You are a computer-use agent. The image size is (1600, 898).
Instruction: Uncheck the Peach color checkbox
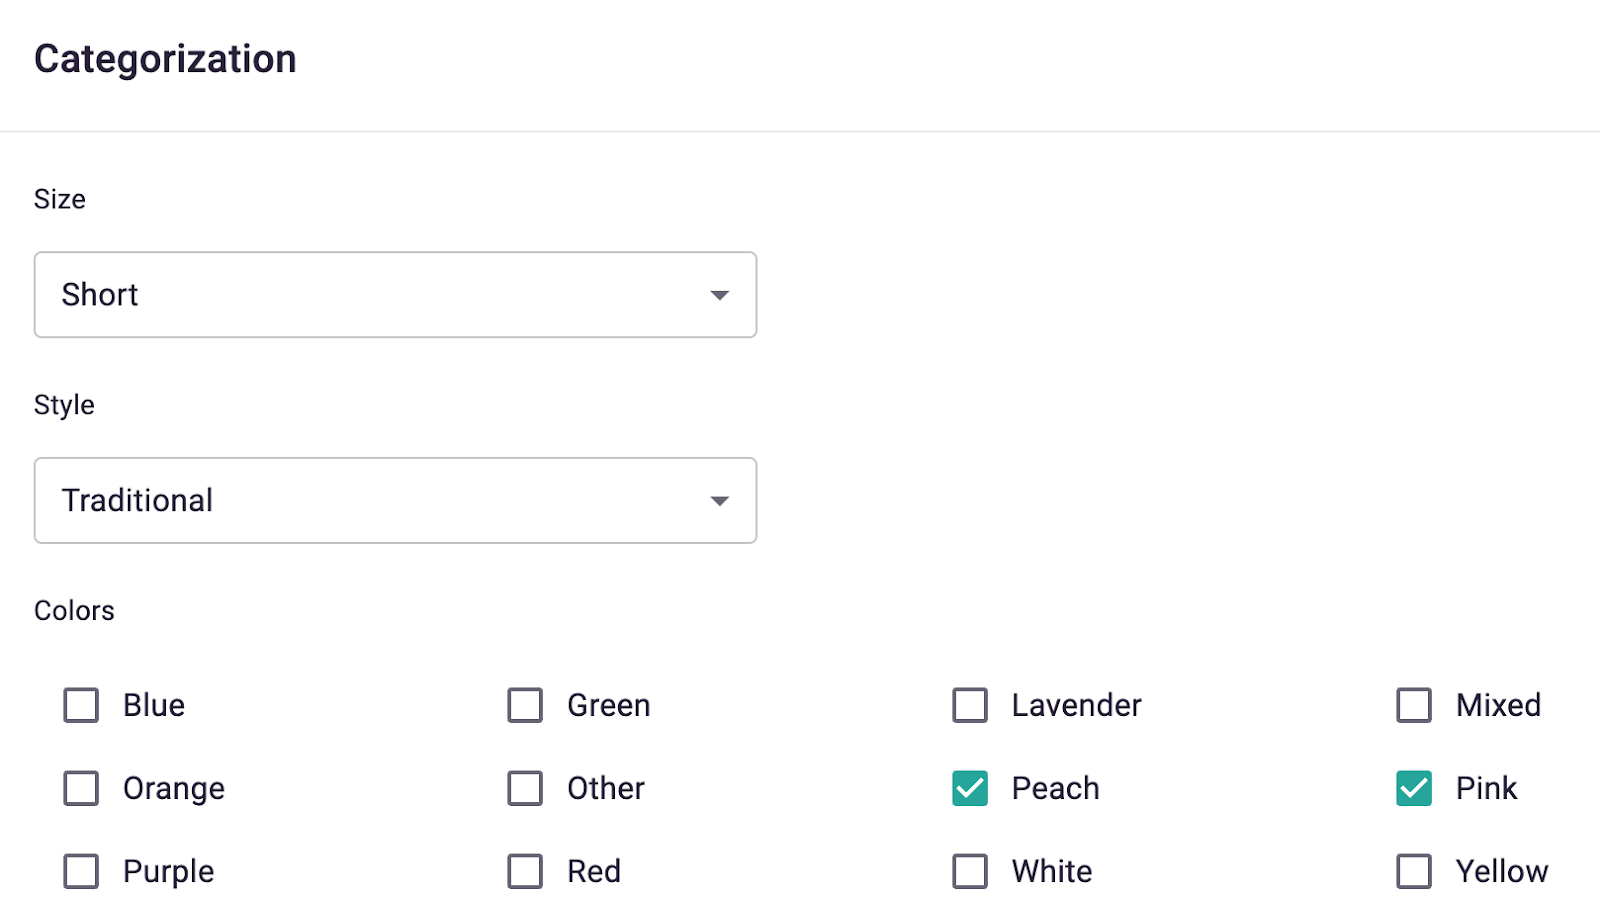970,788
